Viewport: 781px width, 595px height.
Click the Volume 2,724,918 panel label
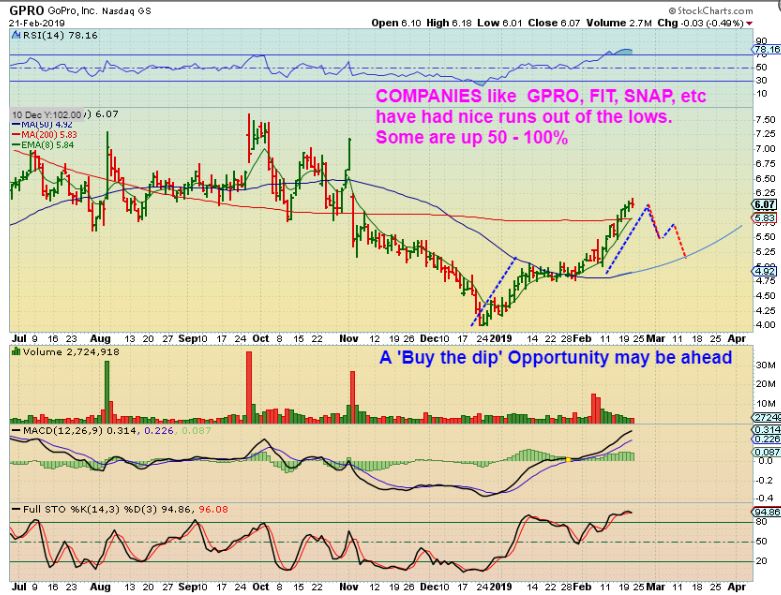coord(70,352)
